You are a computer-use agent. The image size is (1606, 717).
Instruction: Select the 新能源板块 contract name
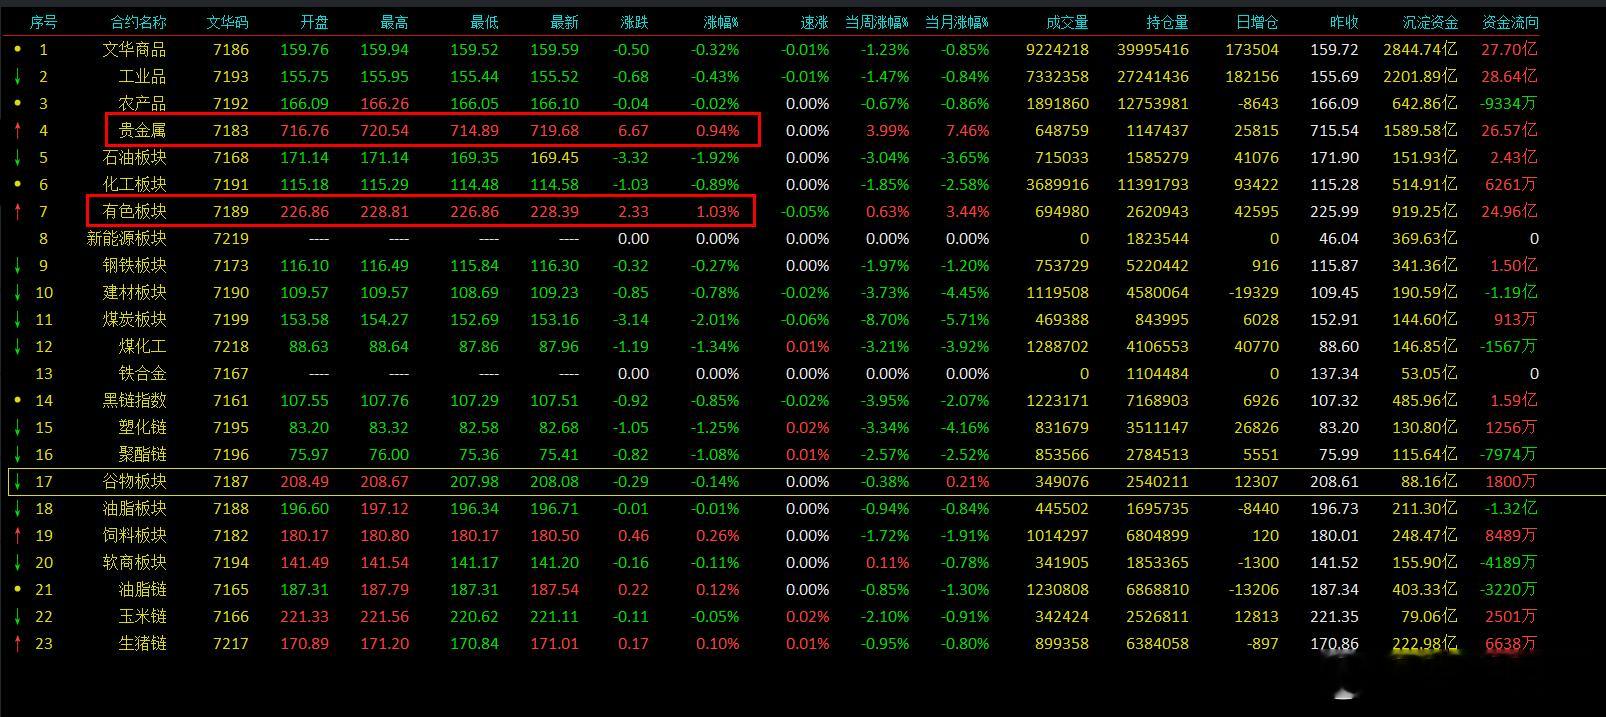126,238
